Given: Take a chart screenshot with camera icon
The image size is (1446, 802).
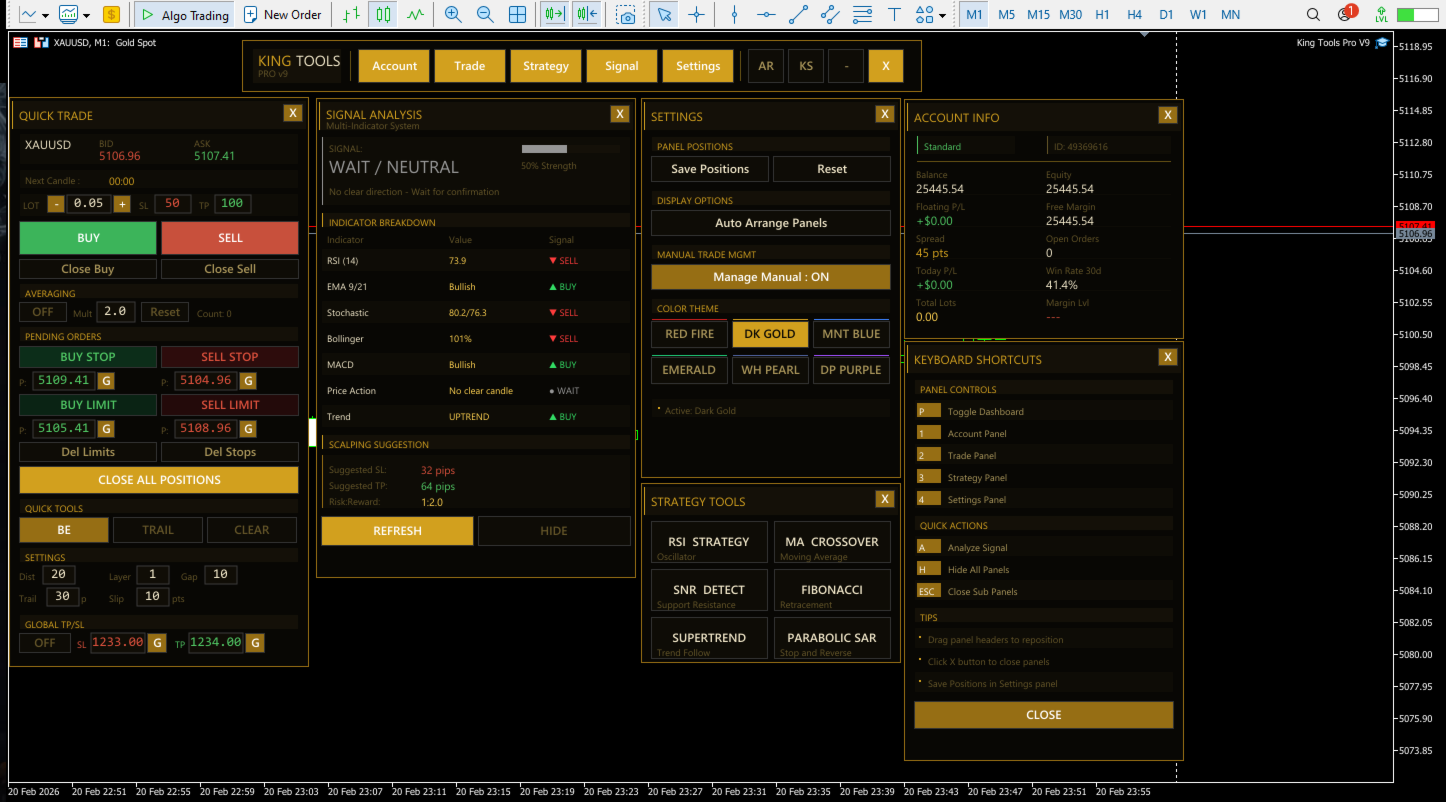Looking at the screenshot, I should (626, 15).
